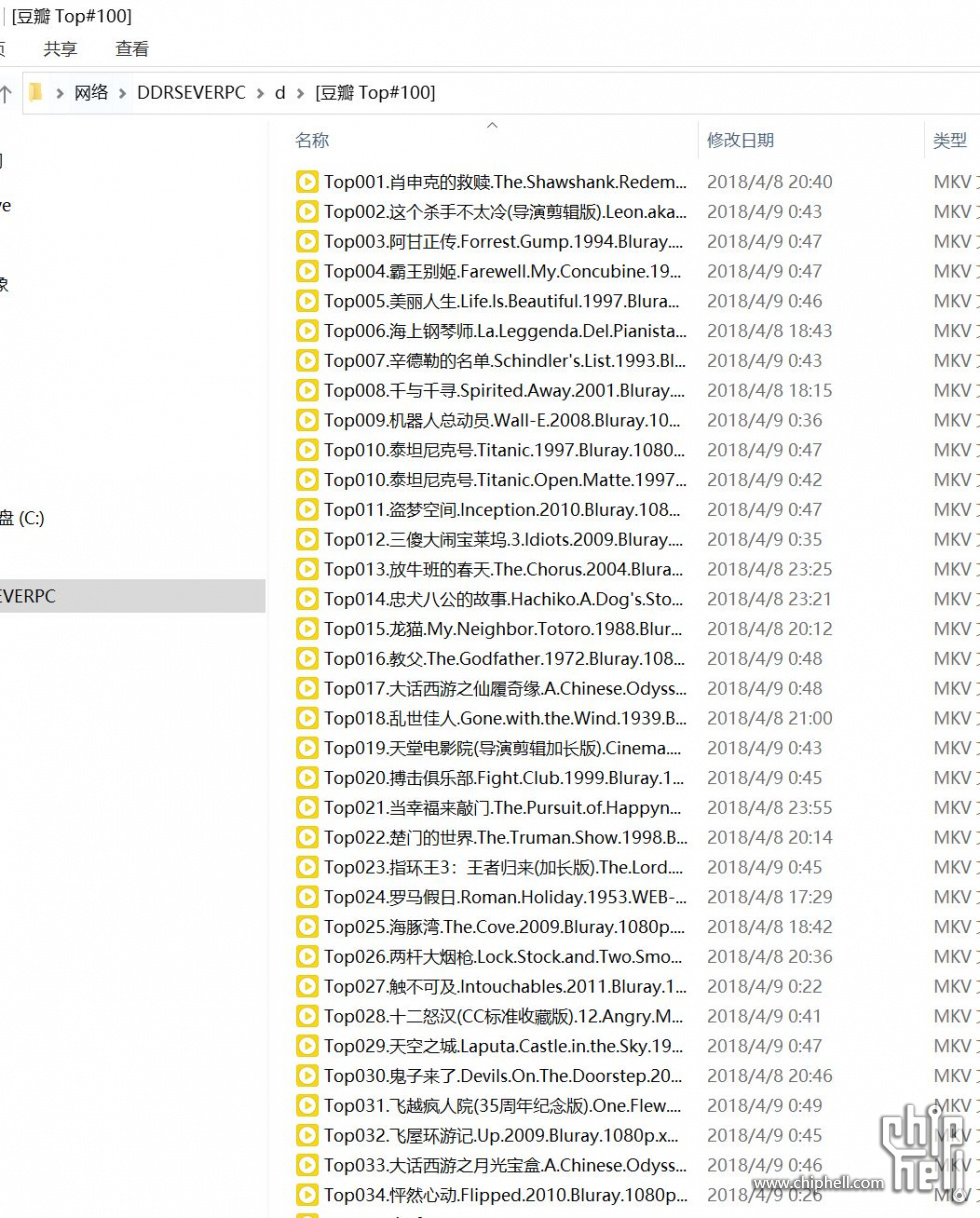Image resolution: width=980 pixels, height=1218 pixels.
Task: Go up one folder level with the arrow
Action: point(5,93)
